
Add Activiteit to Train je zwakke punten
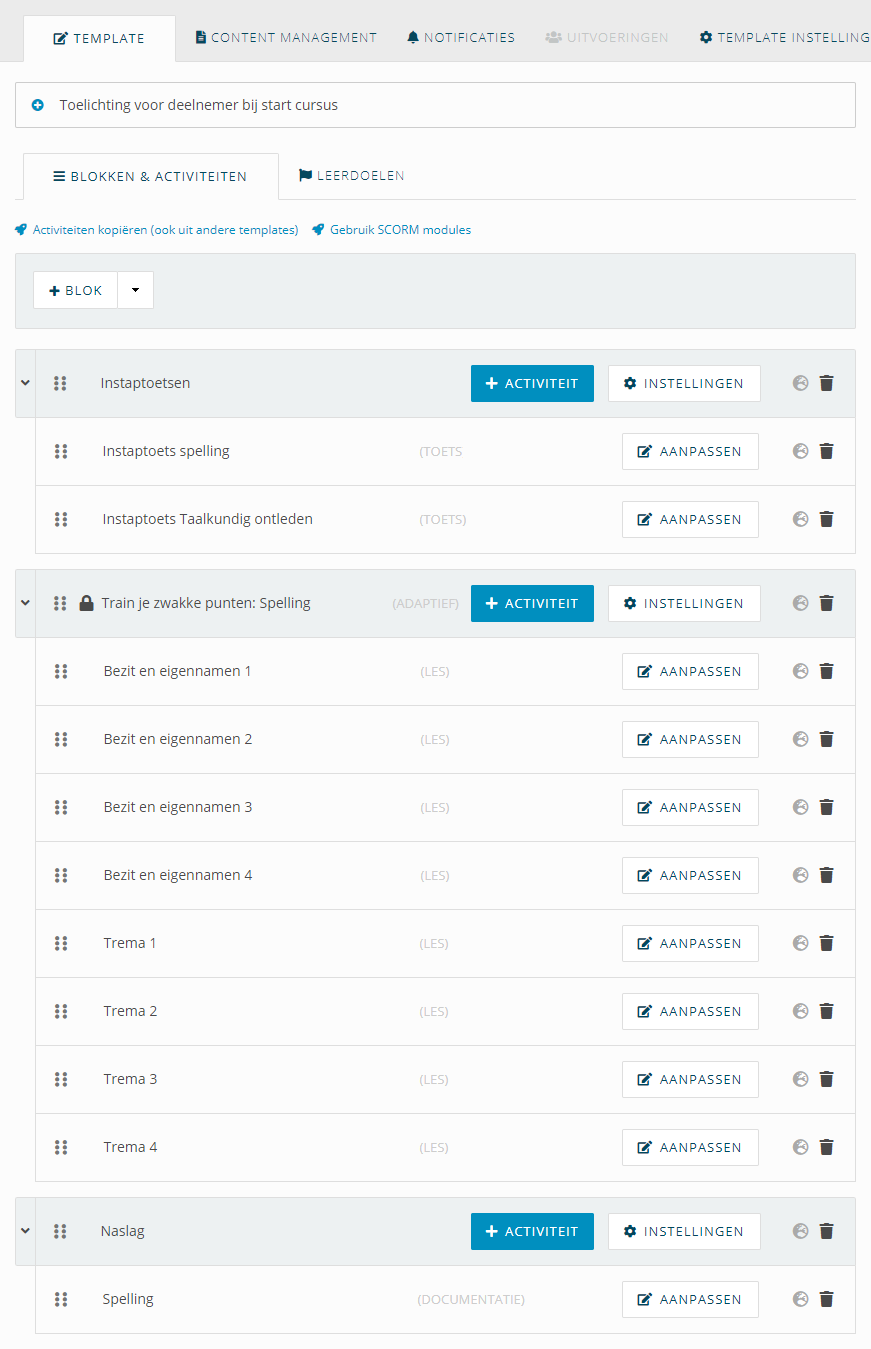click(532, 603)
